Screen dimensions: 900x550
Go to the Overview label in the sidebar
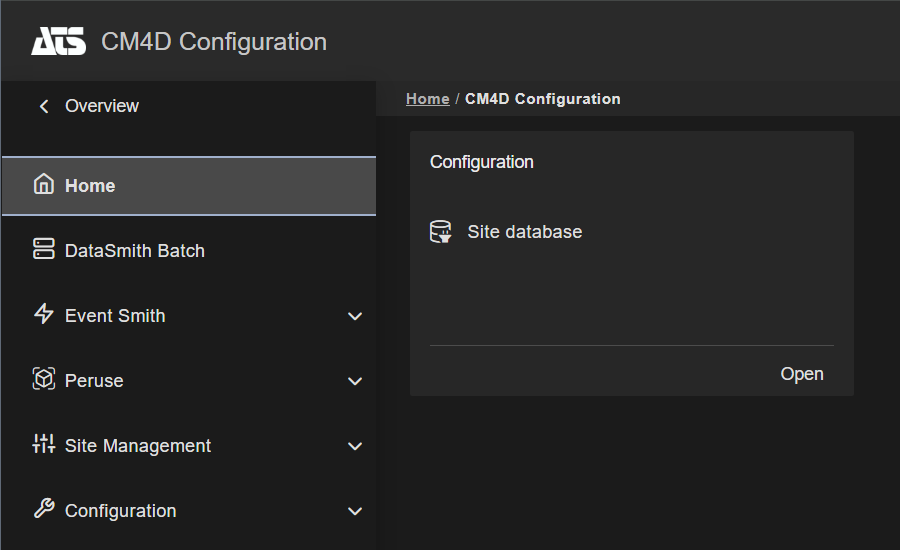click(x=102, y=106)
